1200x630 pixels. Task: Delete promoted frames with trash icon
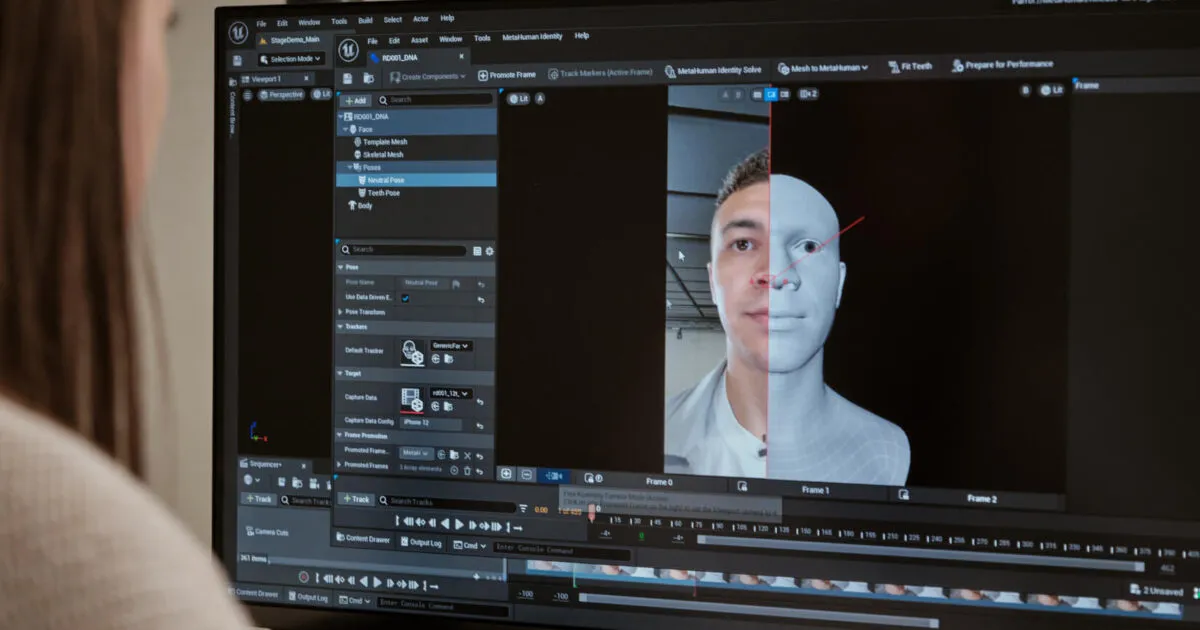467,470
